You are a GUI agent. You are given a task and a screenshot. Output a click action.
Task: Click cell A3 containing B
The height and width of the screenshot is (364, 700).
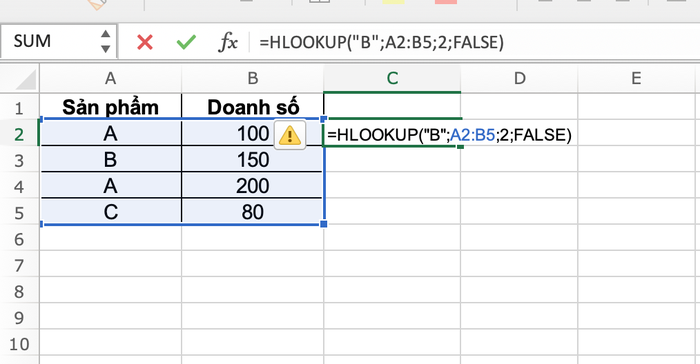click(x=110, y=159)
